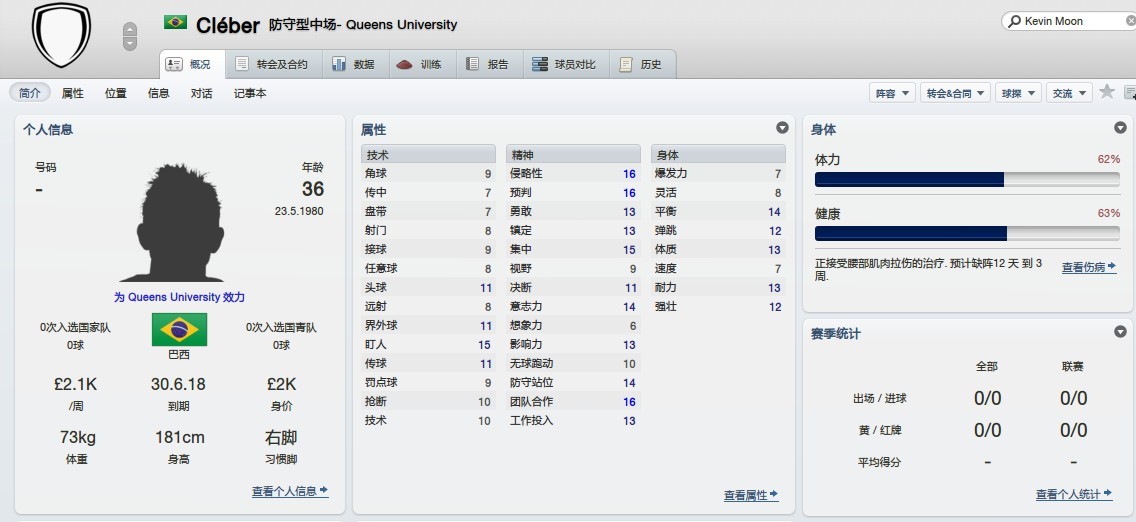Image resolution: width=1136 pixels, height=522 pixels.
Task: Click the £2K player value
Action: pyautogui.click(x=281, y=384)
